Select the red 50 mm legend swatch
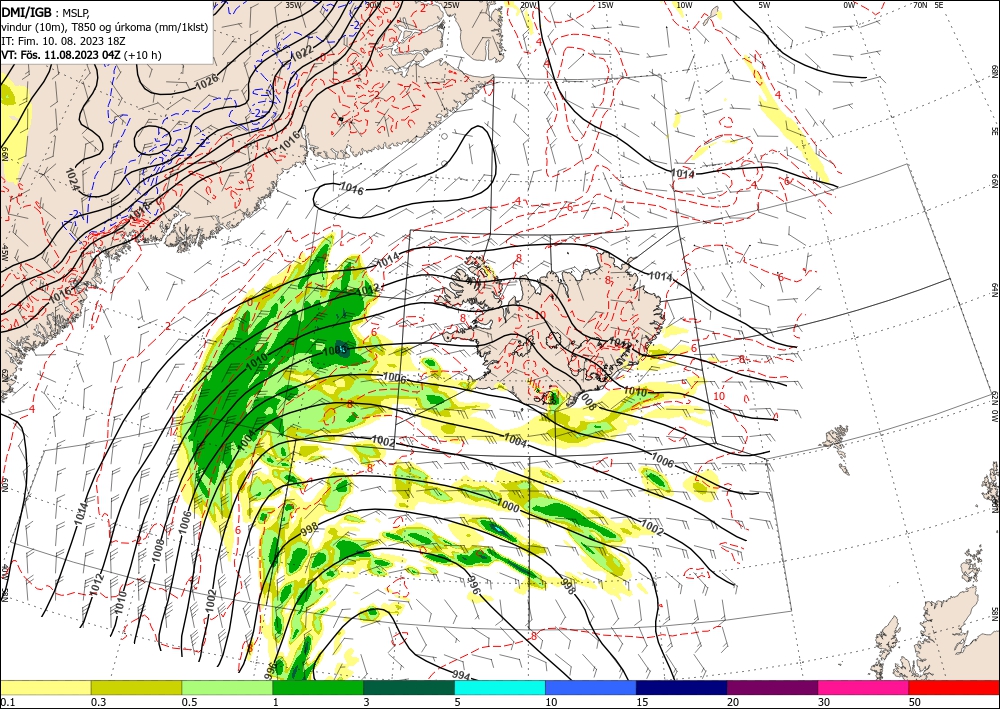 pos(954,687)
